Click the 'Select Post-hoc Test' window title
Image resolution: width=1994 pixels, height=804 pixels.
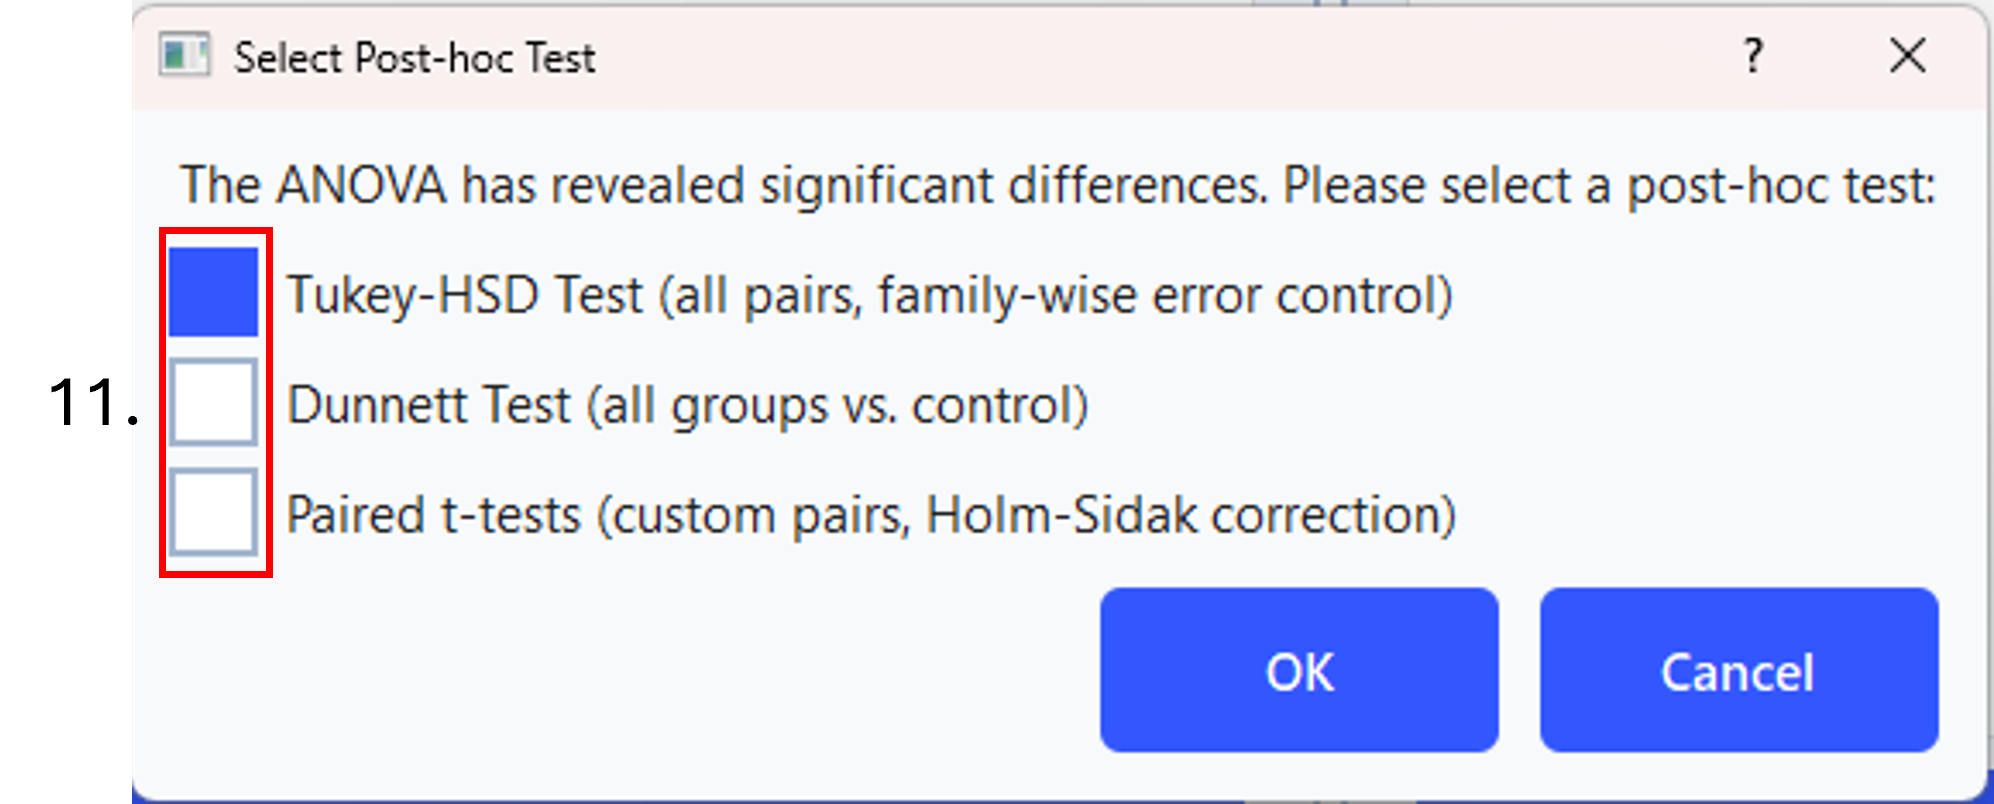[415, 58]
